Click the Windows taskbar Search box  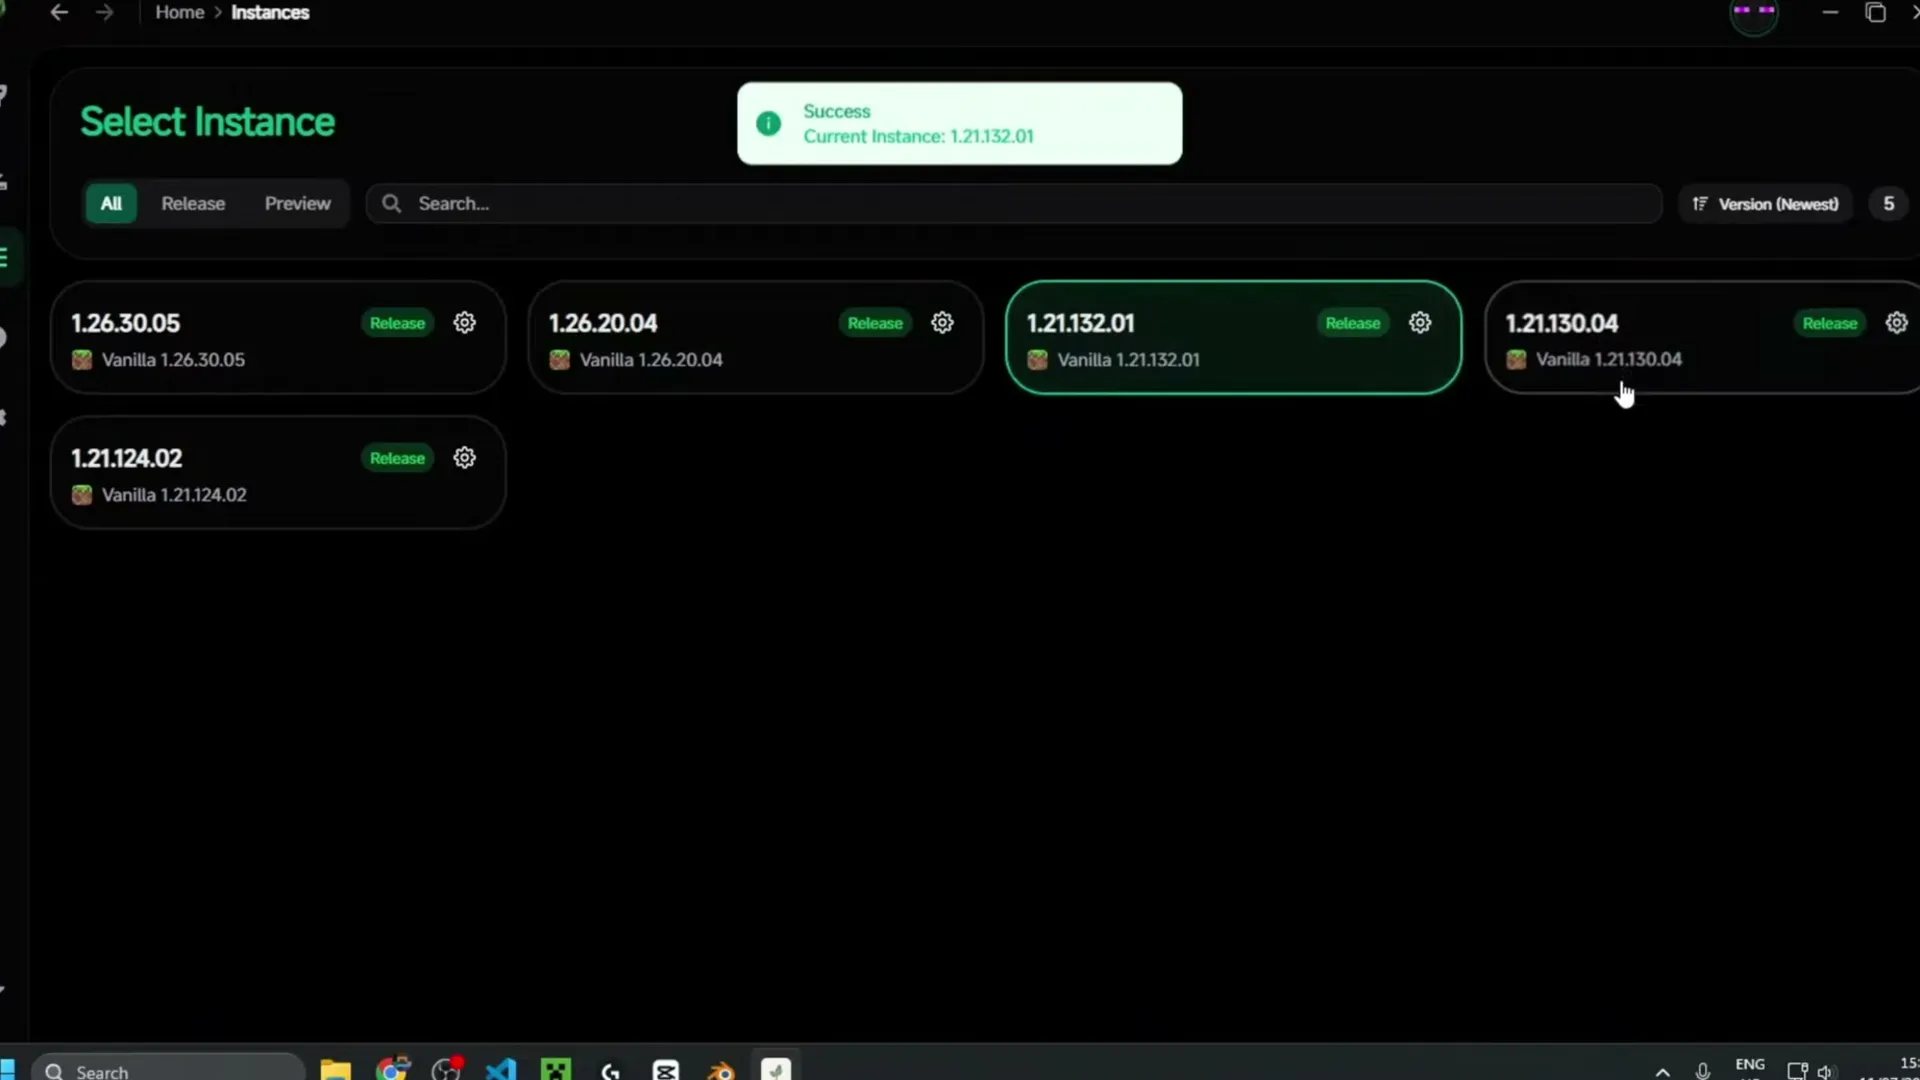pos(168,1070)
